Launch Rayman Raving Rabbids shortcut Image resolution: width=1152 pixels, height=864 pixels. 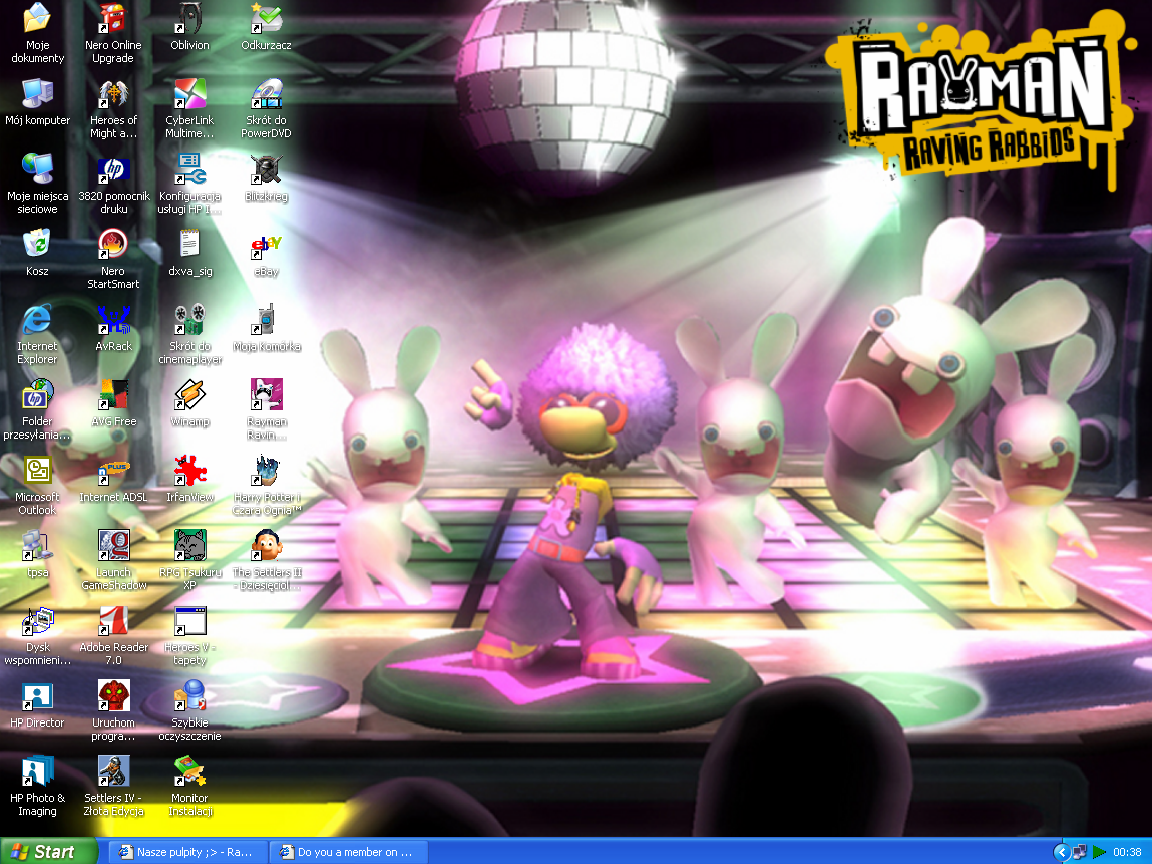coord(266,395)
